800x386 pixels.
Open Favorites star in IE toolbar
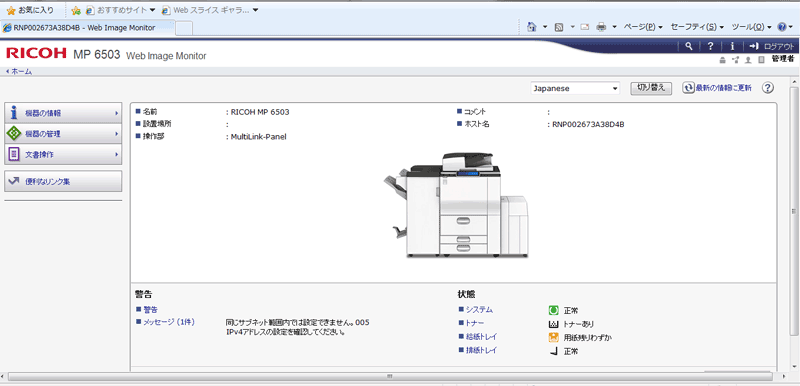pos(30,10)
